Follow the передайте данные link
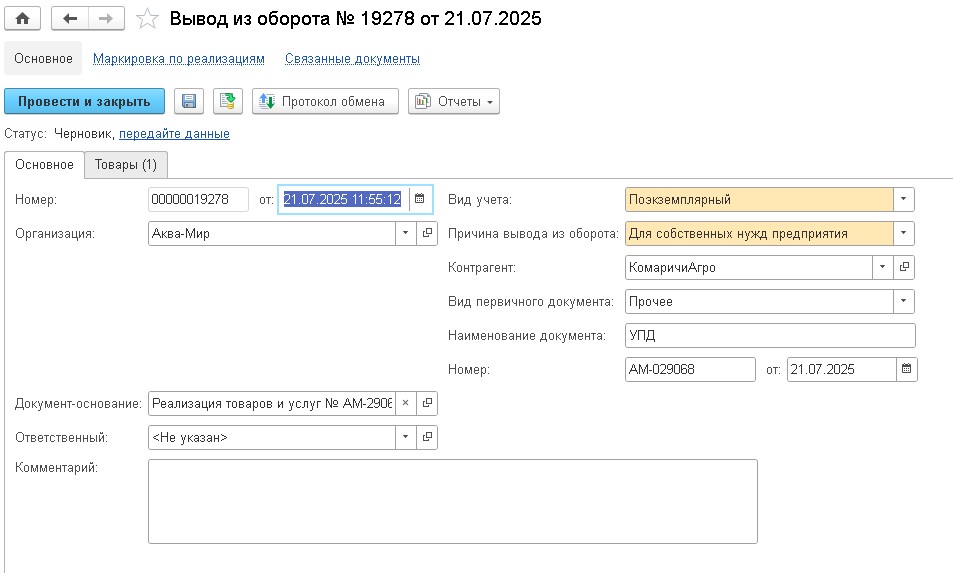This screenshot has height=573, width=953. [174, 133]
